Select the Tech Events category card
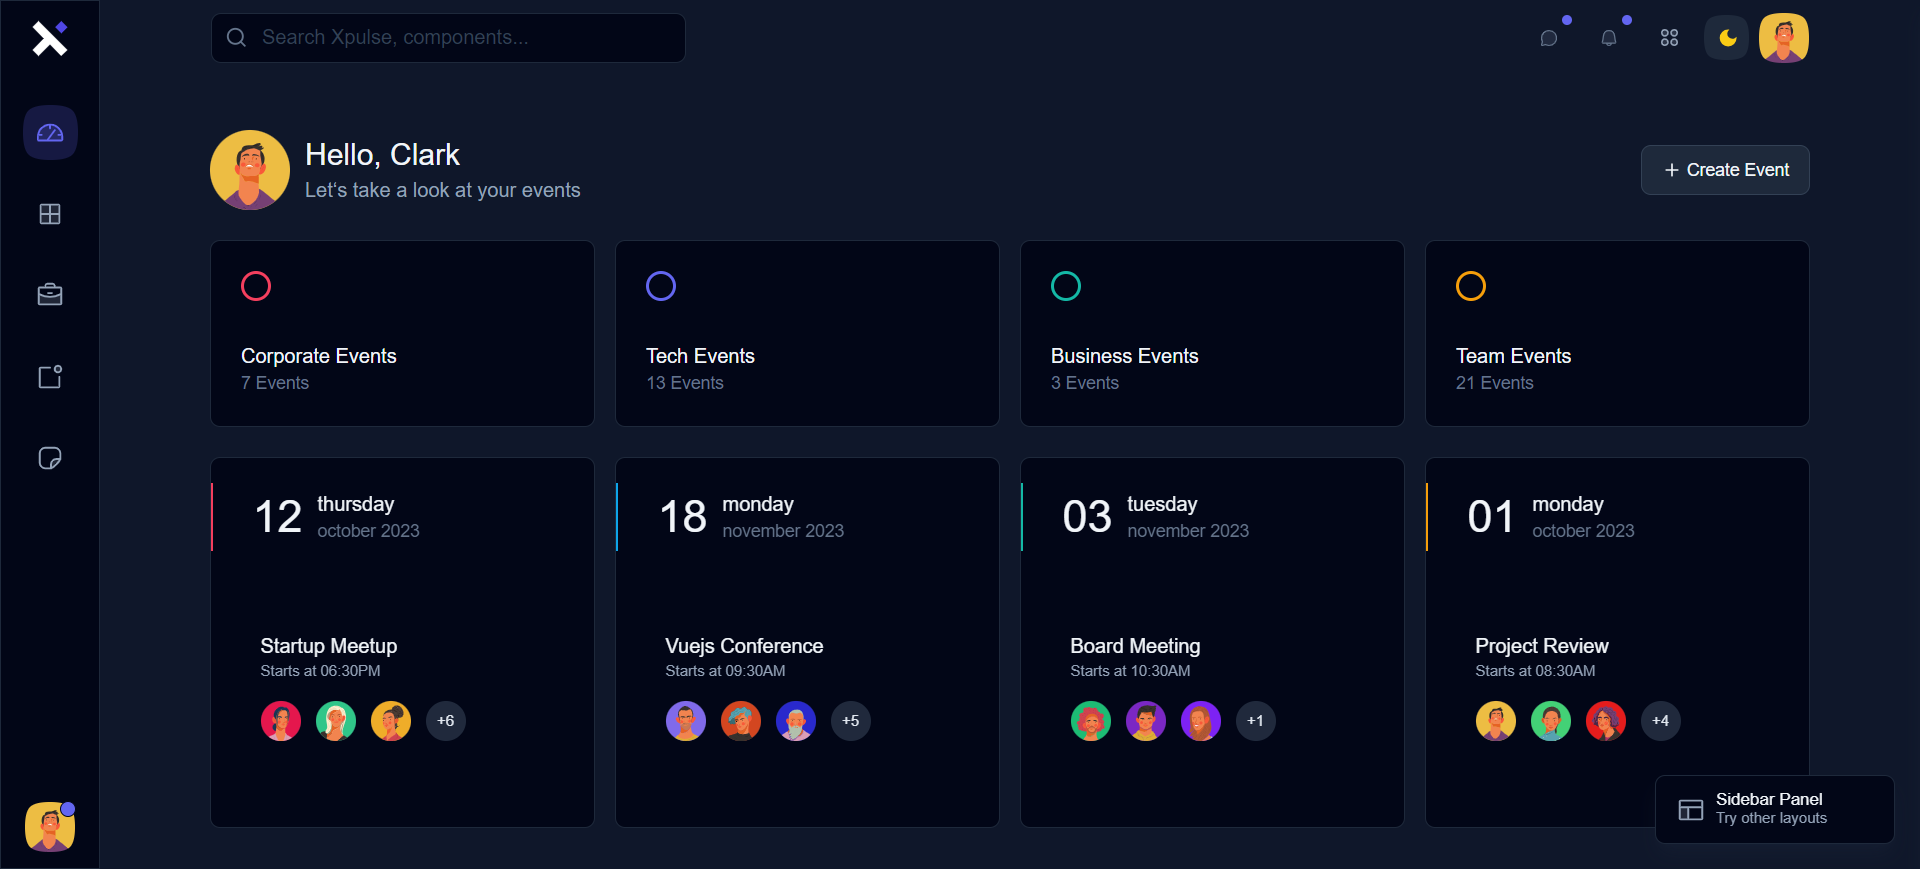Image resolution: width=1920 pixels, height=869 pixels. (x=807, y=333)
